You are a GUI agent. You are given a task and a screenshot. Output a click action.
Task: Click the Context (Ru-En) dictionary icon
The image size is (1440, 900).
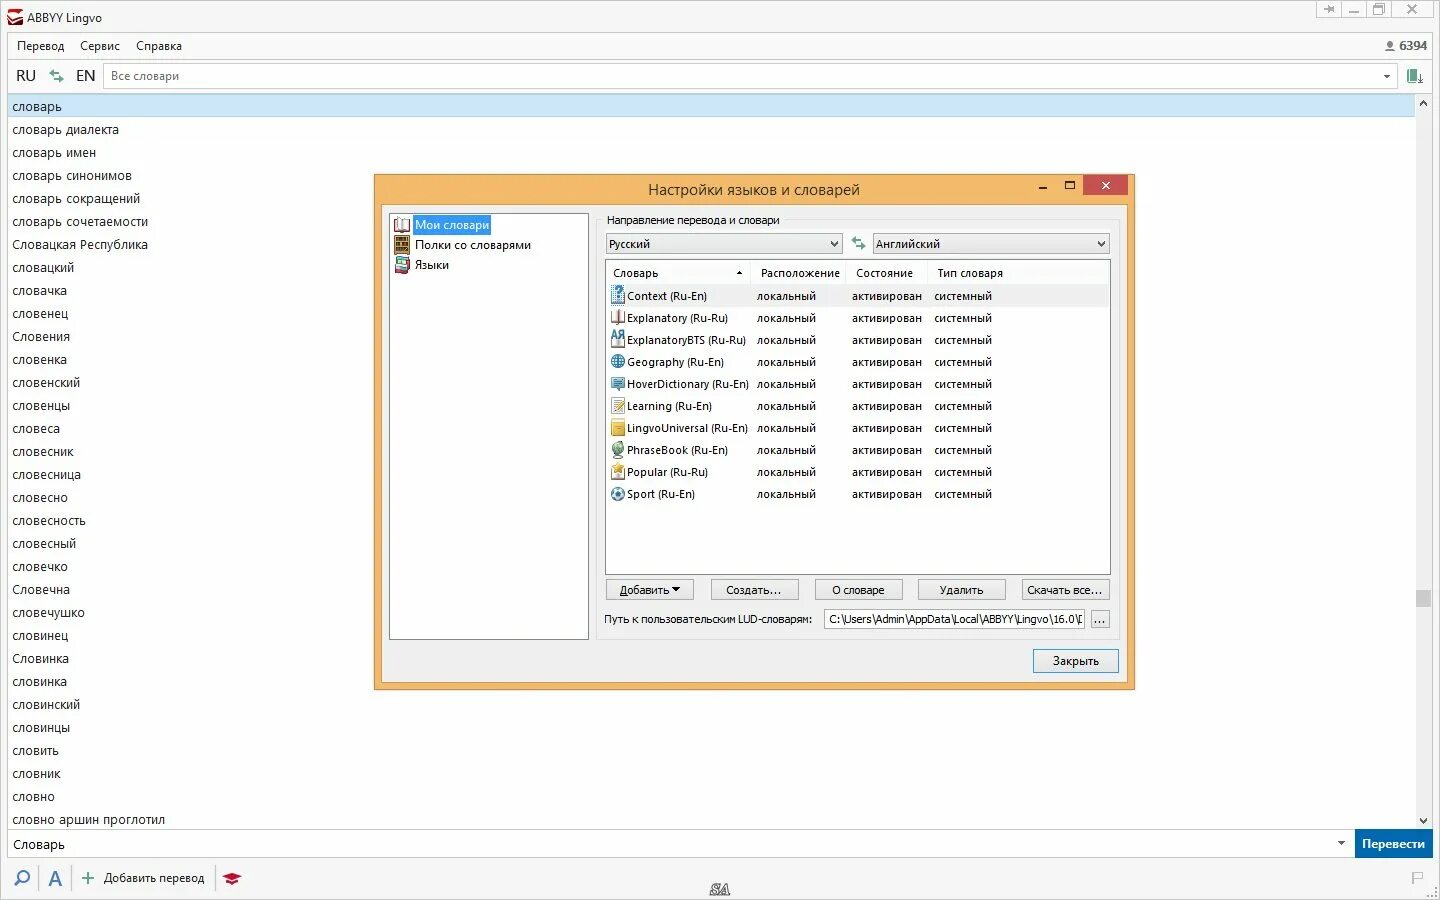click(x=618, y=295)
